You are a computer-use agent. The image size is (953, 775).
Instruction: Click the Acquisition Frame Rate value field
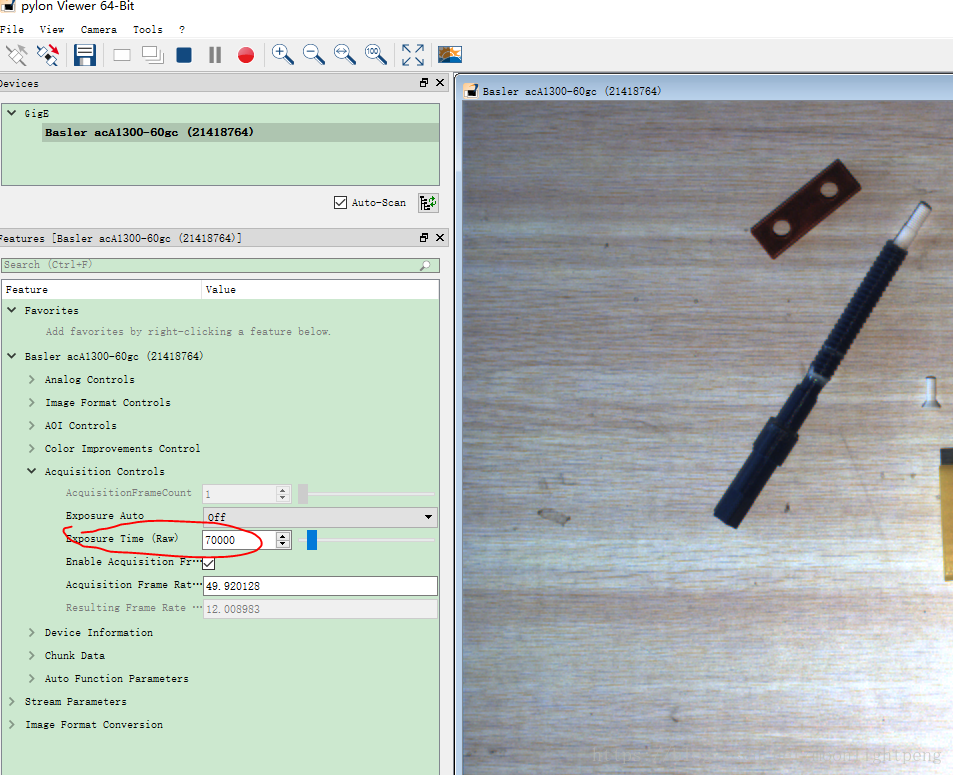(320, 586)
